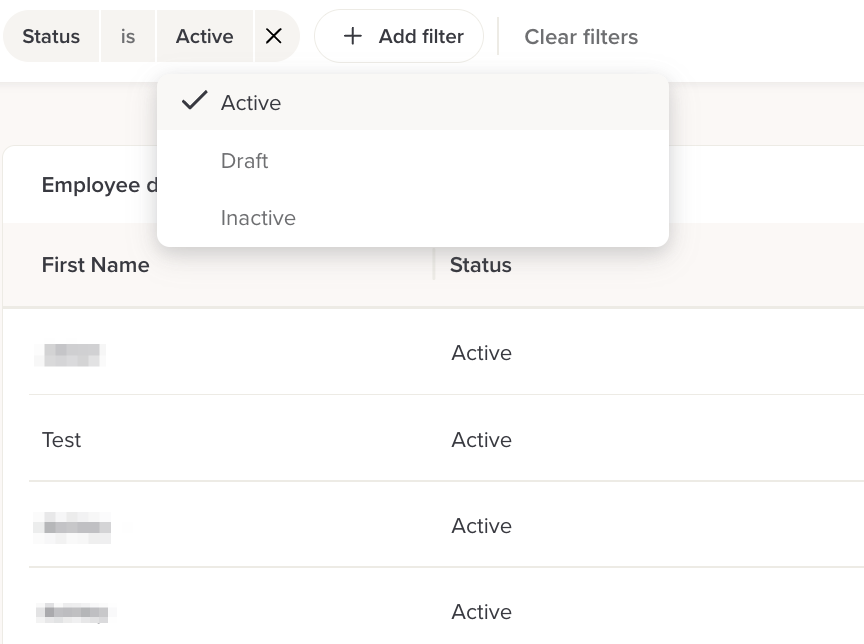Open the last visible blurred employee name
The width and height of the screenshot is (864, 644).
[x=73, y=612]
